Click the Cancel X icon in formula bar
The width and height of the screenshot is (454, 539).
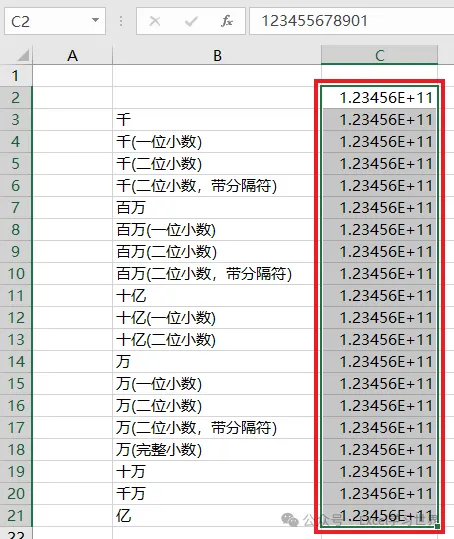pyautogui.click(x=155, y=21)
